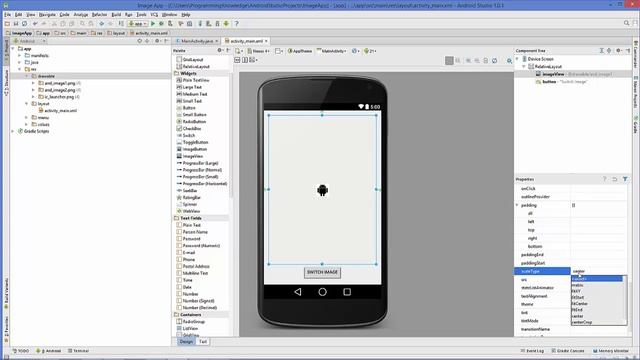Click the Save All toolbar icon
This screenshot has height=360, width=640.
click(16, 24)
